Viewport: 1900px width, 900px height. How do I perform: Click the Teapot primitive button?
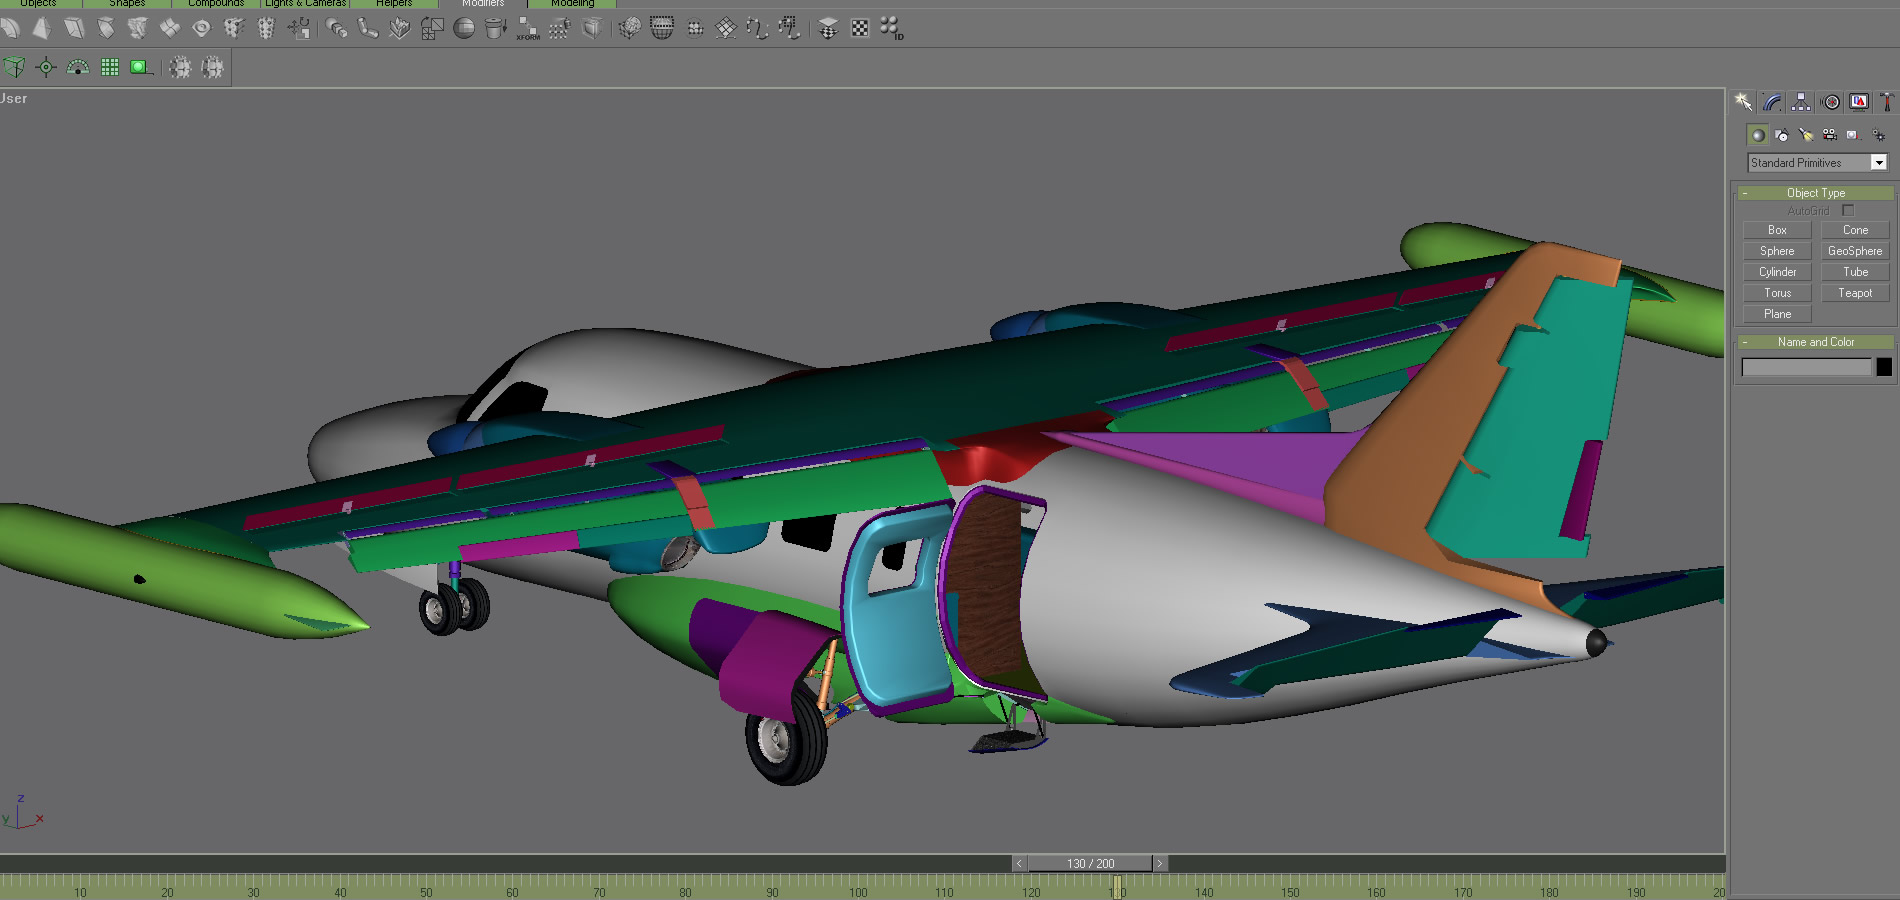point(1854,293)
